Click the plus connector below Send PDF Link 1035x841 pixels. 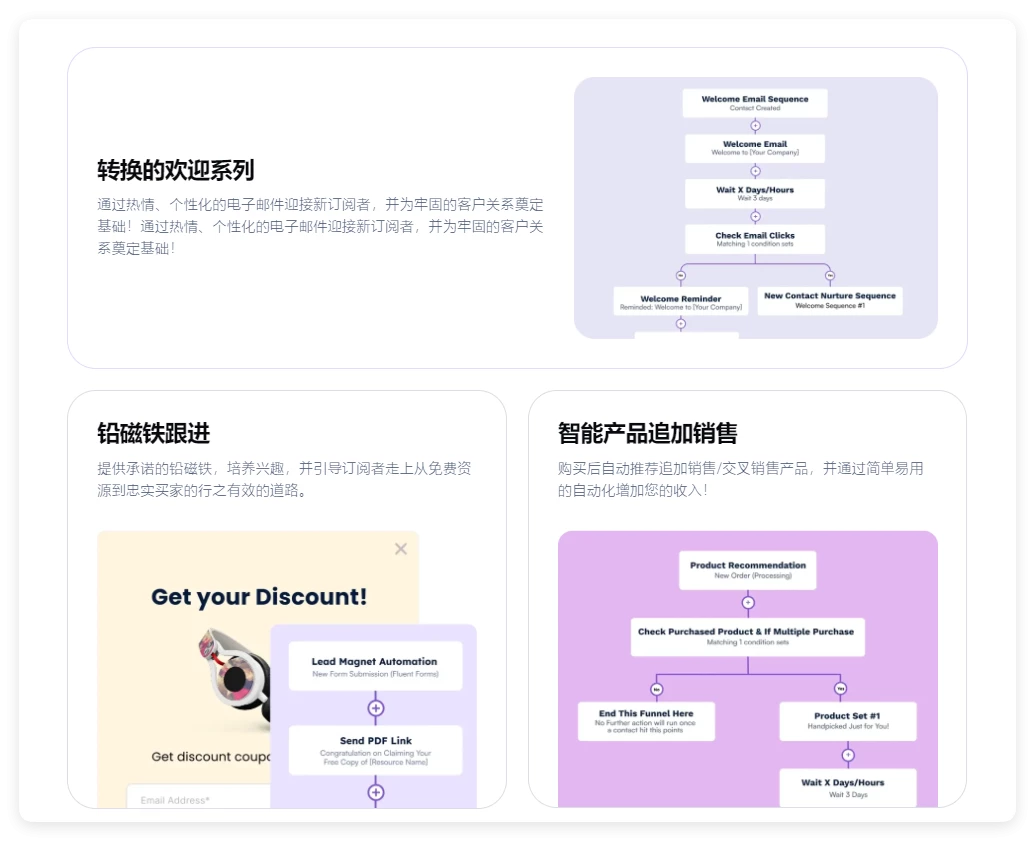374,791
